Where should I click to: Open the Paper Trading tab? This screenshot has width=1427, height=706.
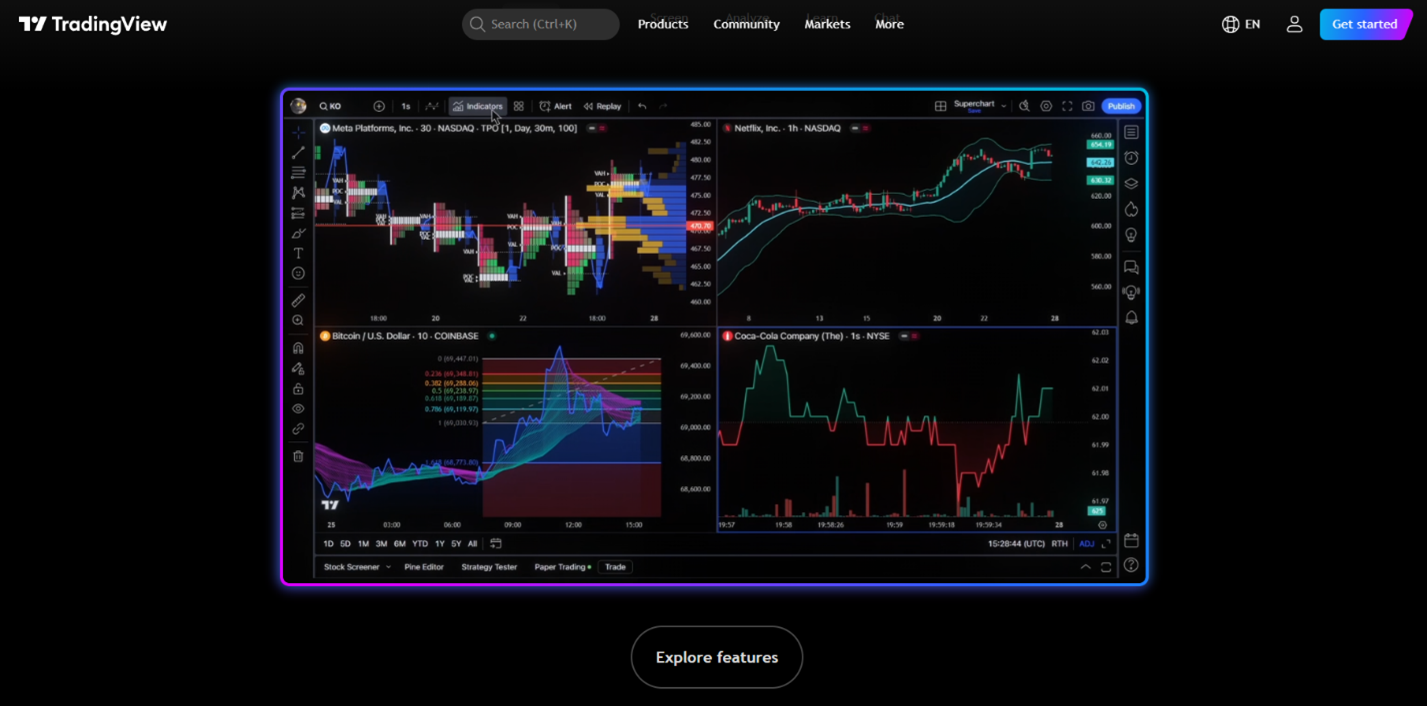(562, 567)
